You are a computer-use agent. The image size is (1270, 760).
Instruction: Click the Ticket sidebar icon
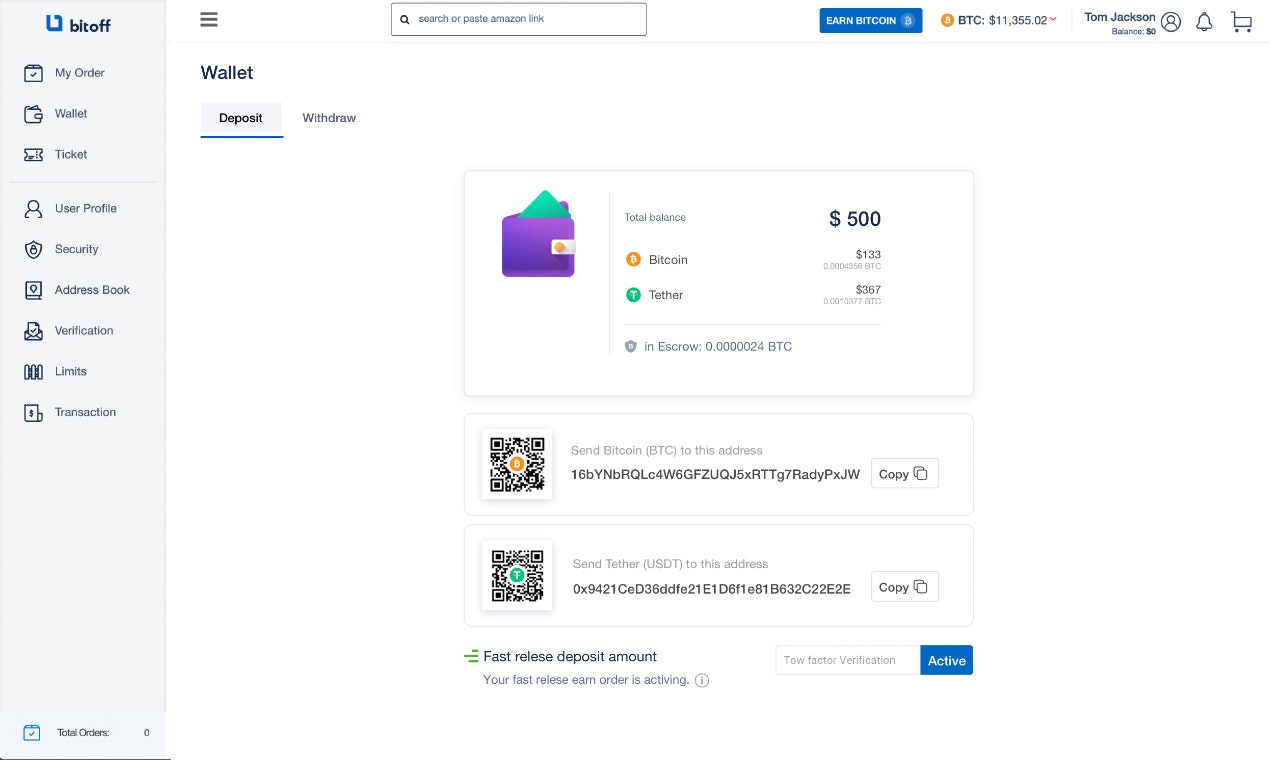(33, 155)
